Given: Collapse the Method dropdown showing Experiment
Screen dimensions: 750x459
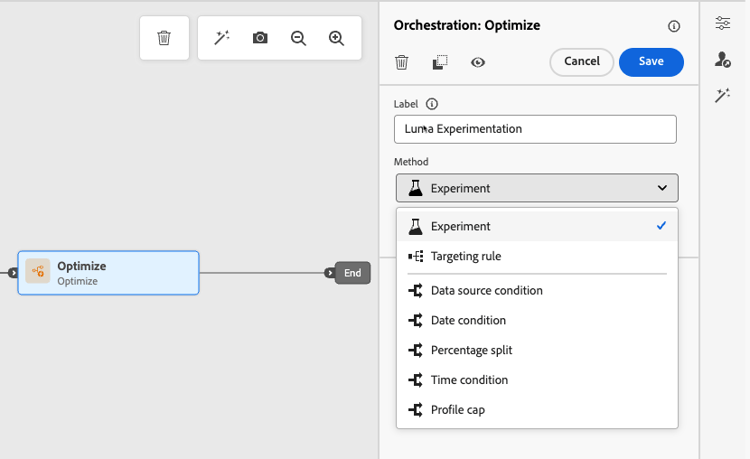Looking at the screenshot, I should coord(537,188).
